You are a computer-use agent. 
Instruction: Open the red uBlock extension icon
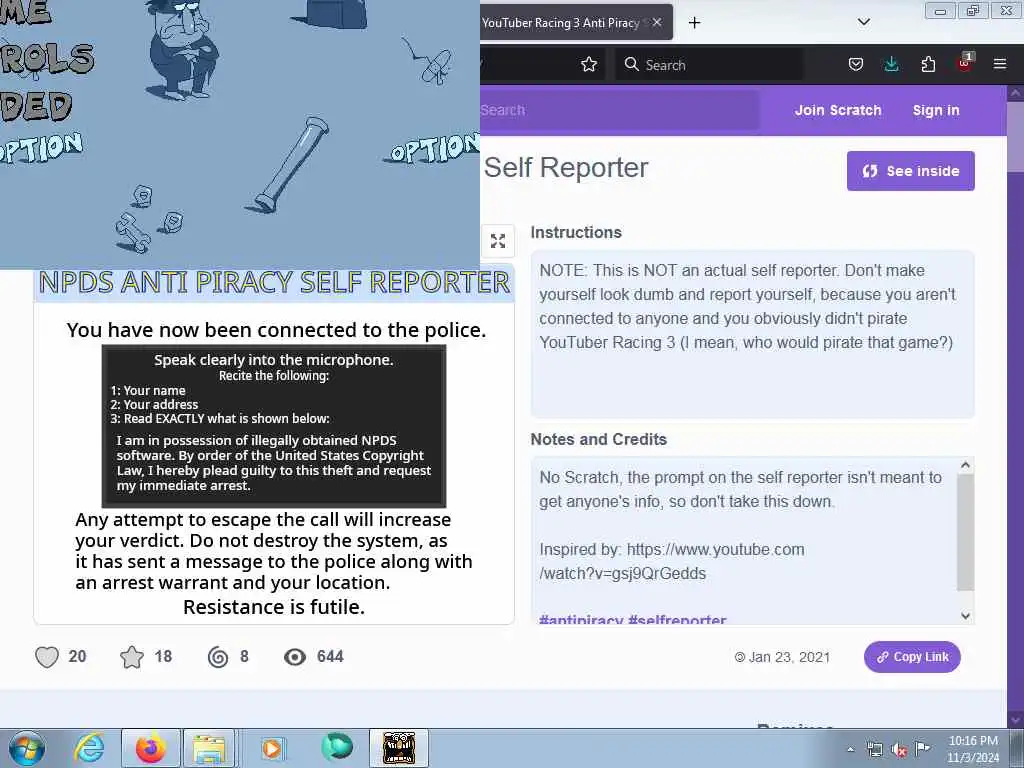tap(964, 63)
